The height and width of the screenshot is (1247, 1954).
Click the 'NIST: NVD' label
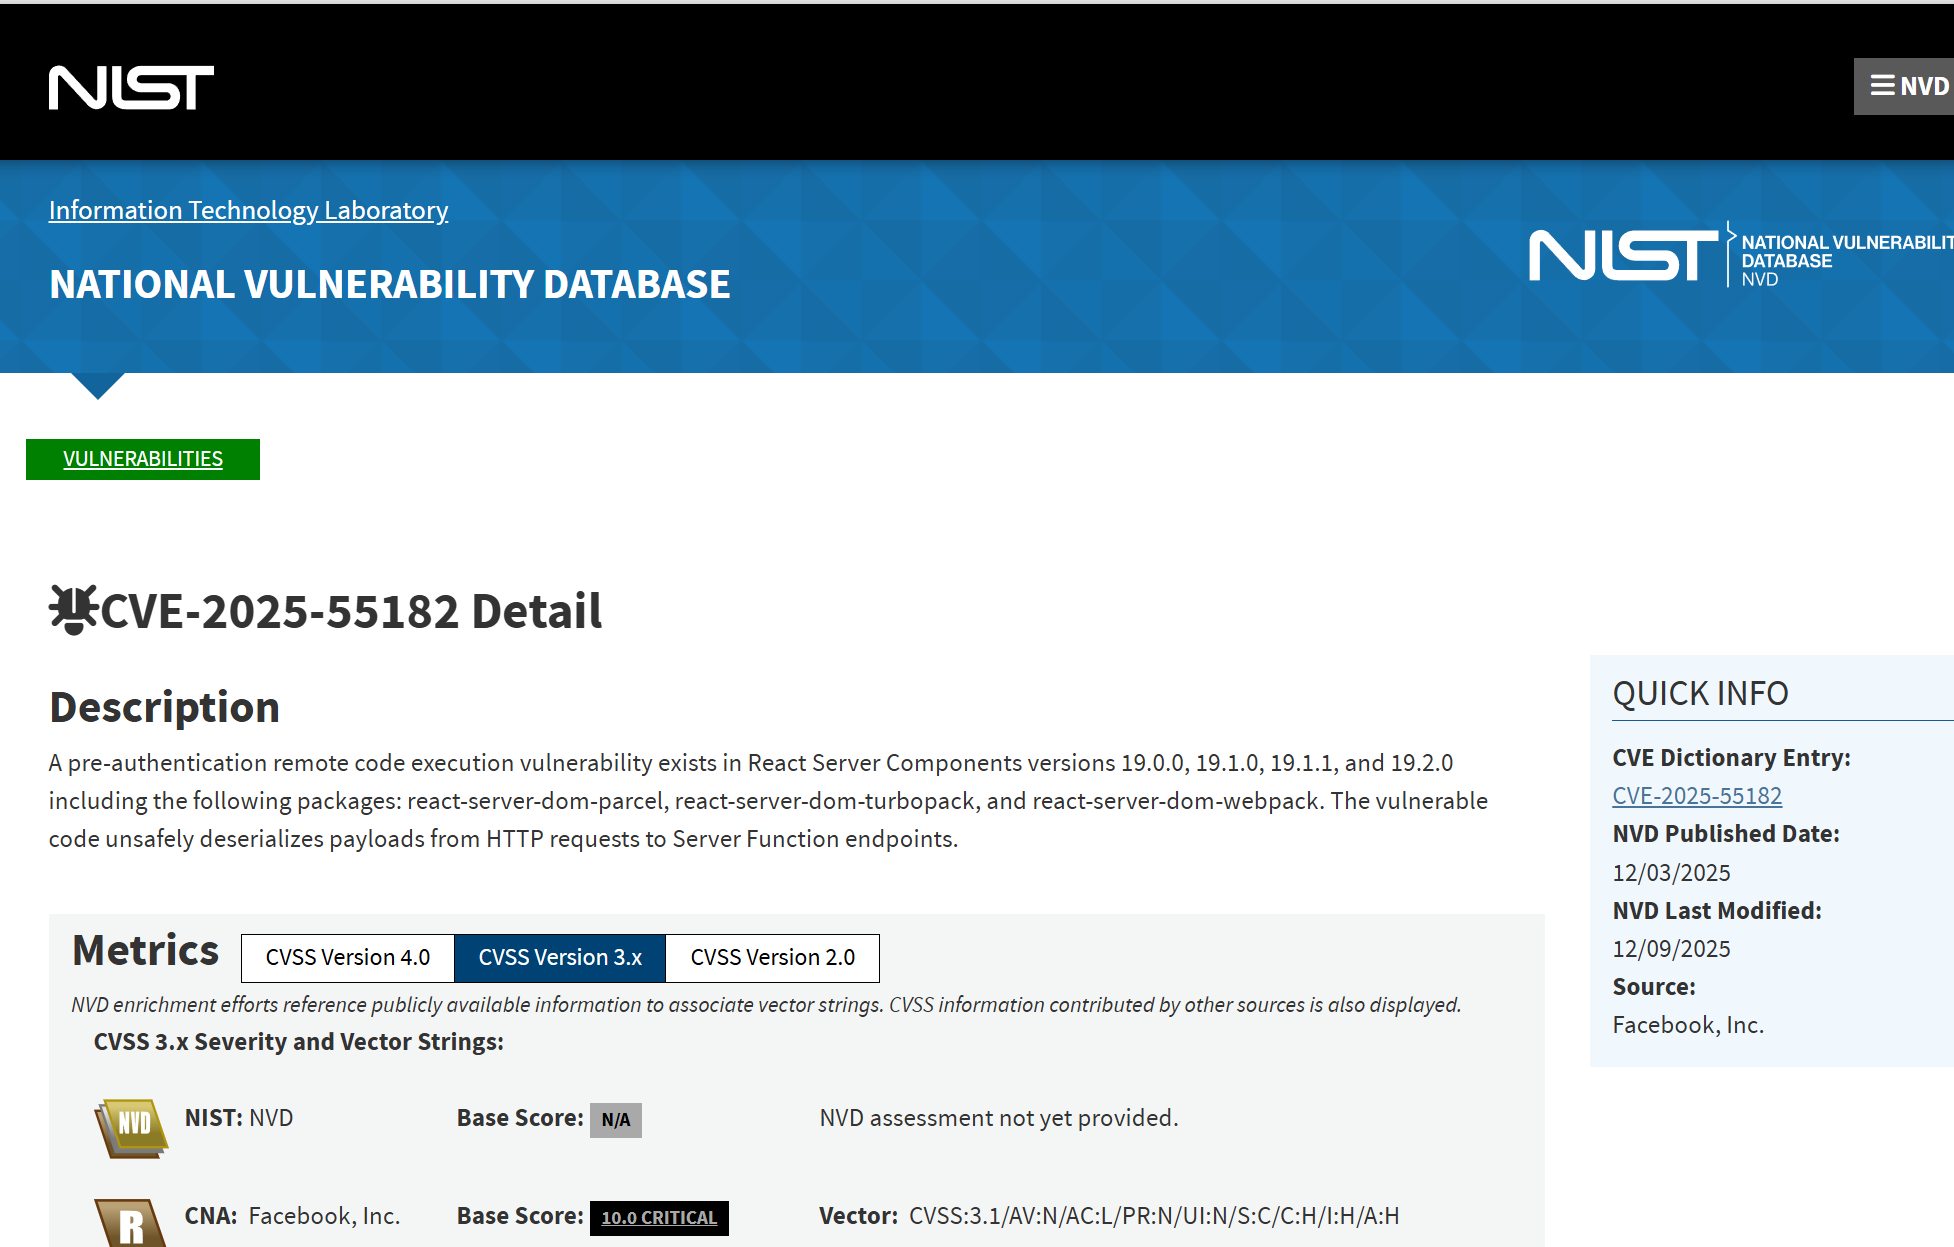pyautogui.click(x=239, y=1118)
